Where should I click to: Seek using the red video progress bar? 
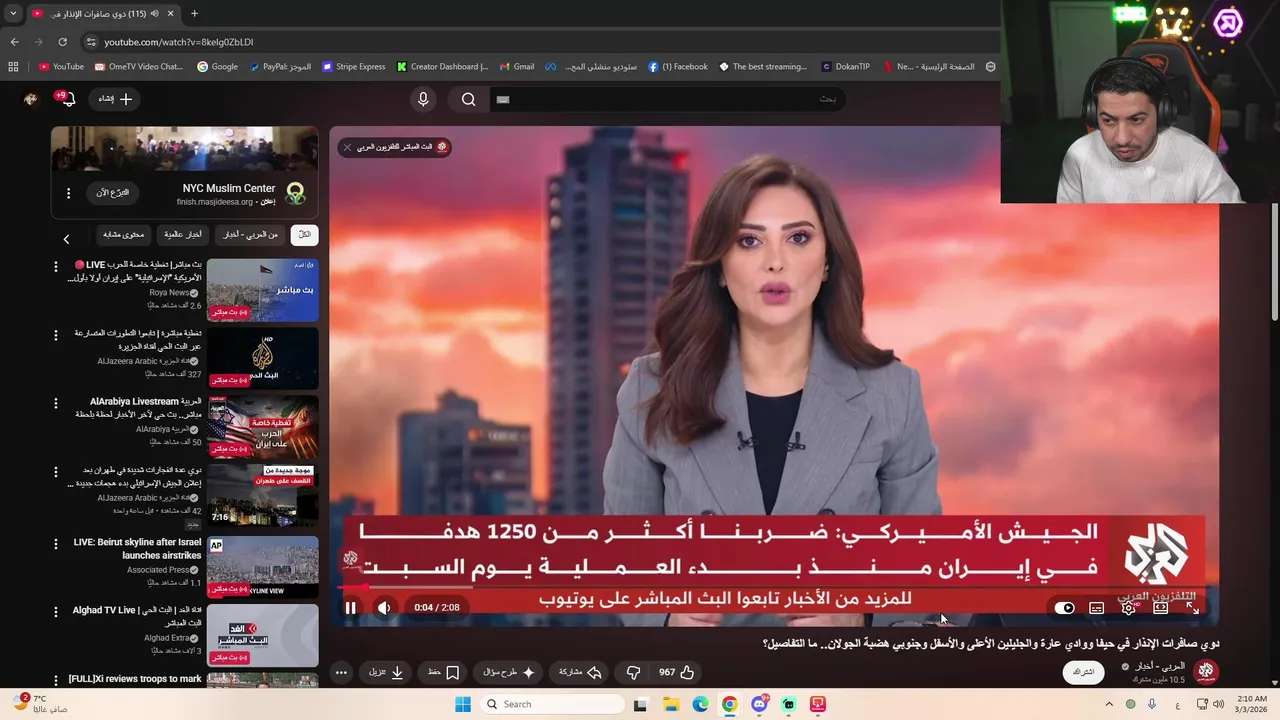[x=774, y=588]
